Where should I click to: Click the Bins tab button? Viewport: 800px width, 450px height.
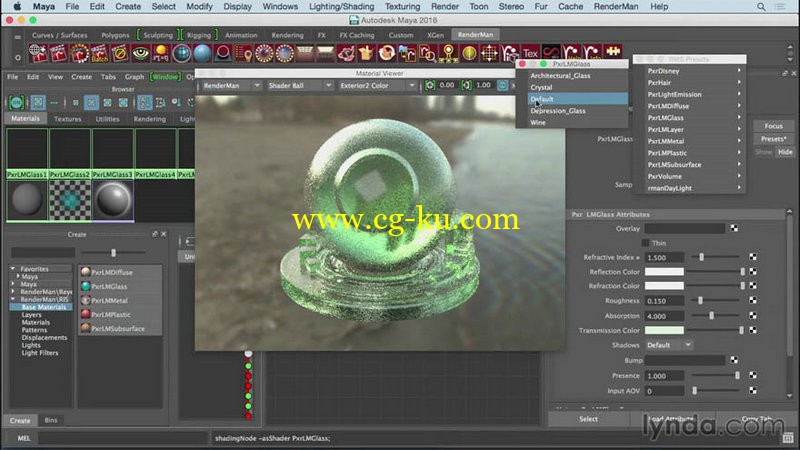pyautogui.click(x=51, y=420)
